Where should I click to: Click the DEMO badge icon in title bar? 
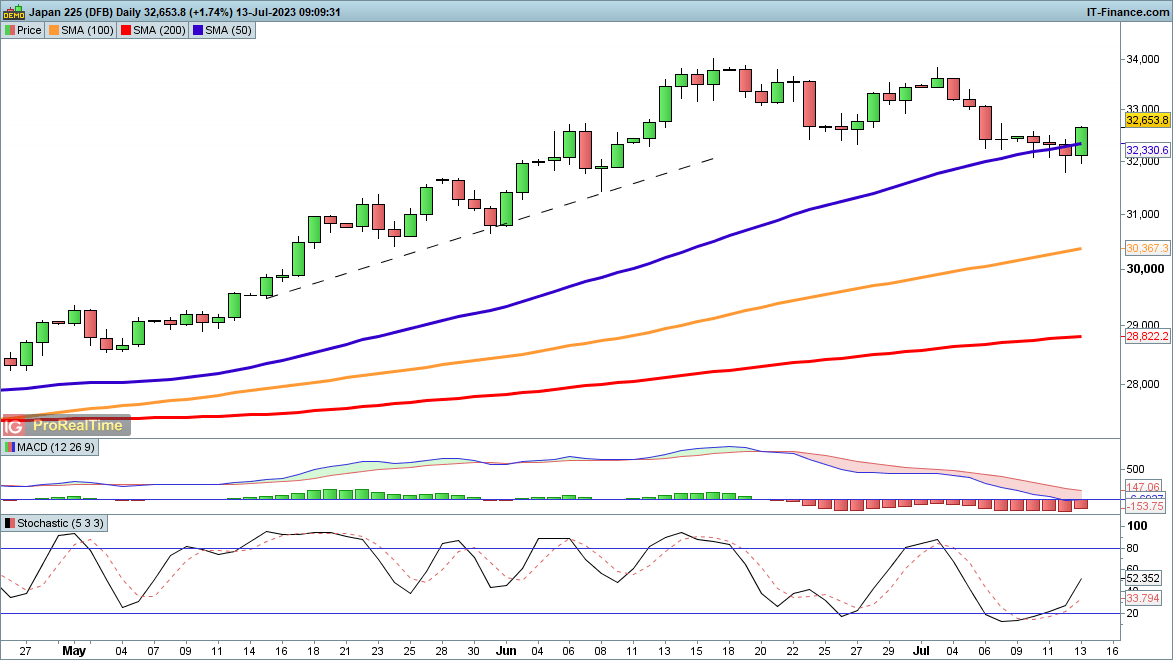[x=13, y=12]
